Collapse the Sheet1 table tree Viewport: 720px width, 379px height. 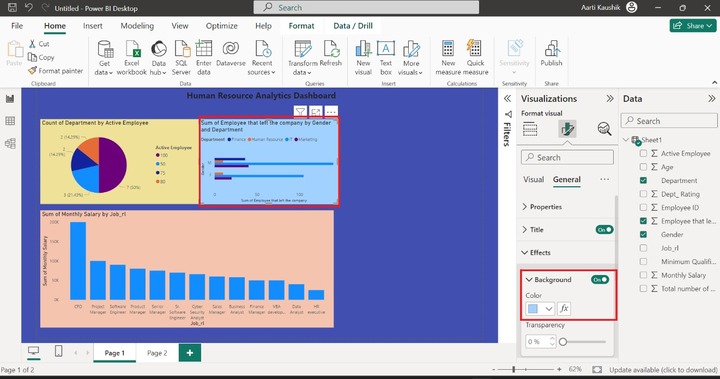(626, 140)
